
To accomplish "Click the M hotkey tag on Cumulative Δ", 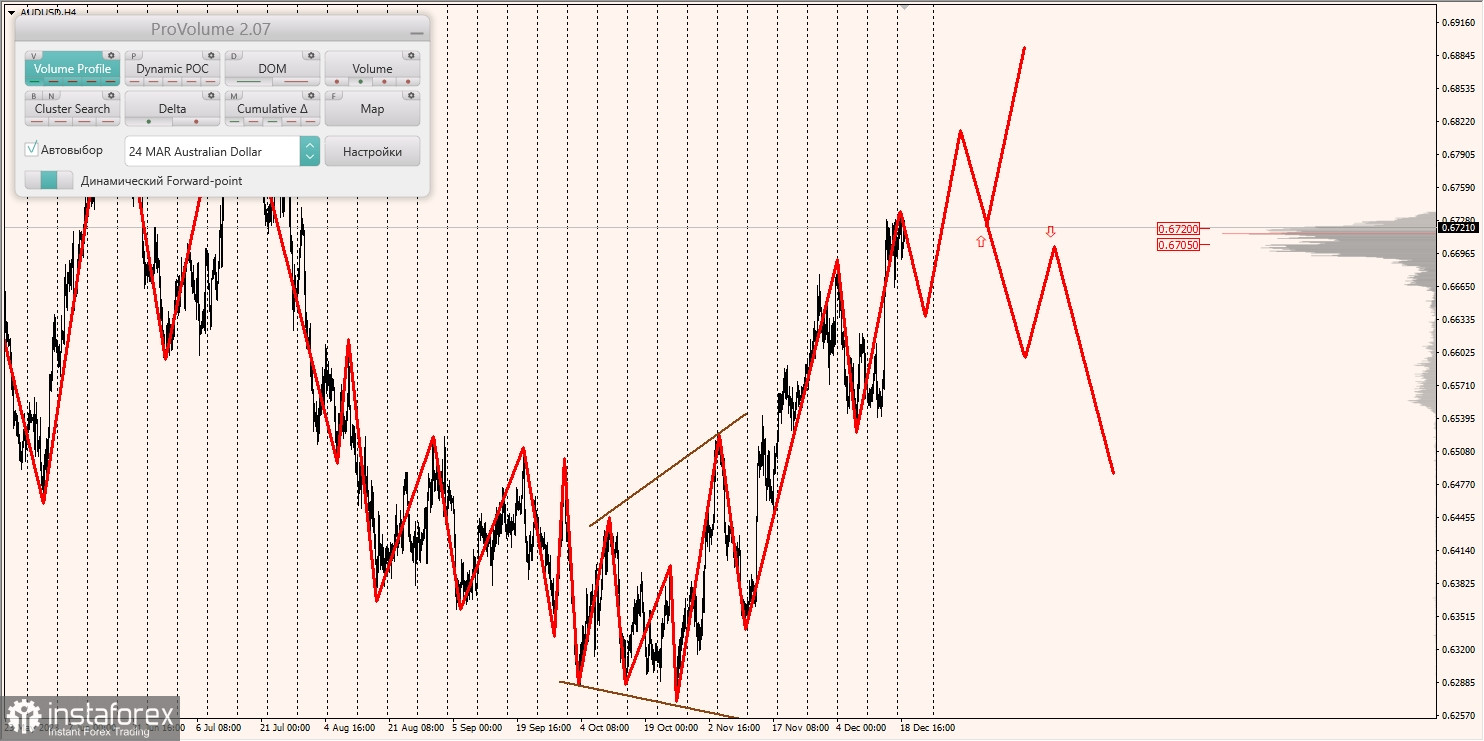I will (x=234, y=96).
